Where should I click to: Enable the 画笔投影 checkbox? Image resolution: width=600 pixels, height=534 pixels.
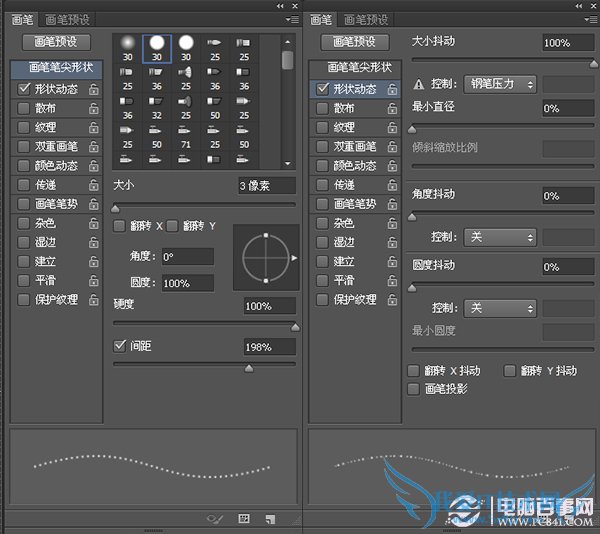click(414, 388)
